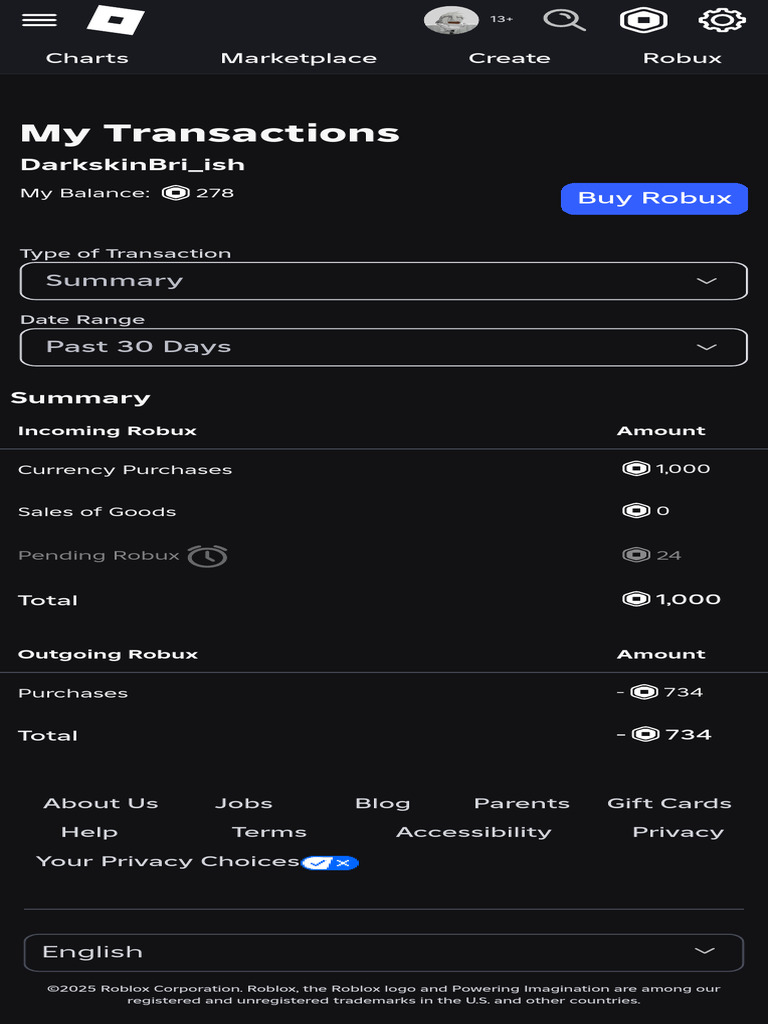Open the About Us footer link
Viewport: 768px width, 1024px height.
(x=101, y=803)
